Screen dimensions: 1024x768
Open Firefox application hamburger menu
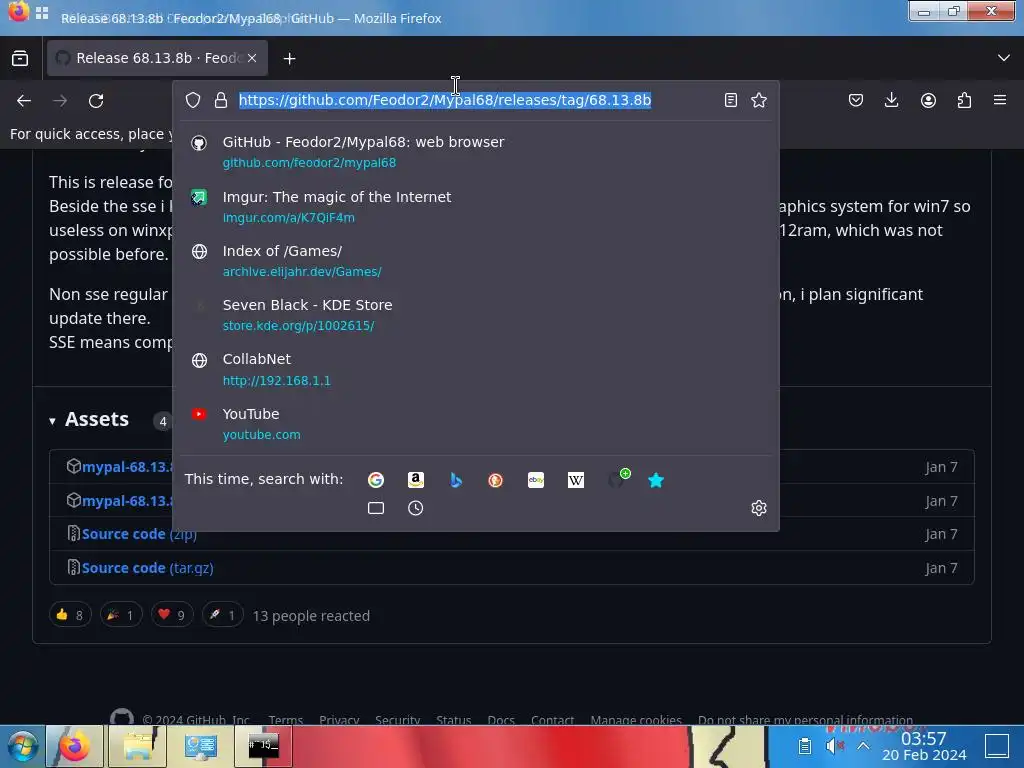point(1000,100)
